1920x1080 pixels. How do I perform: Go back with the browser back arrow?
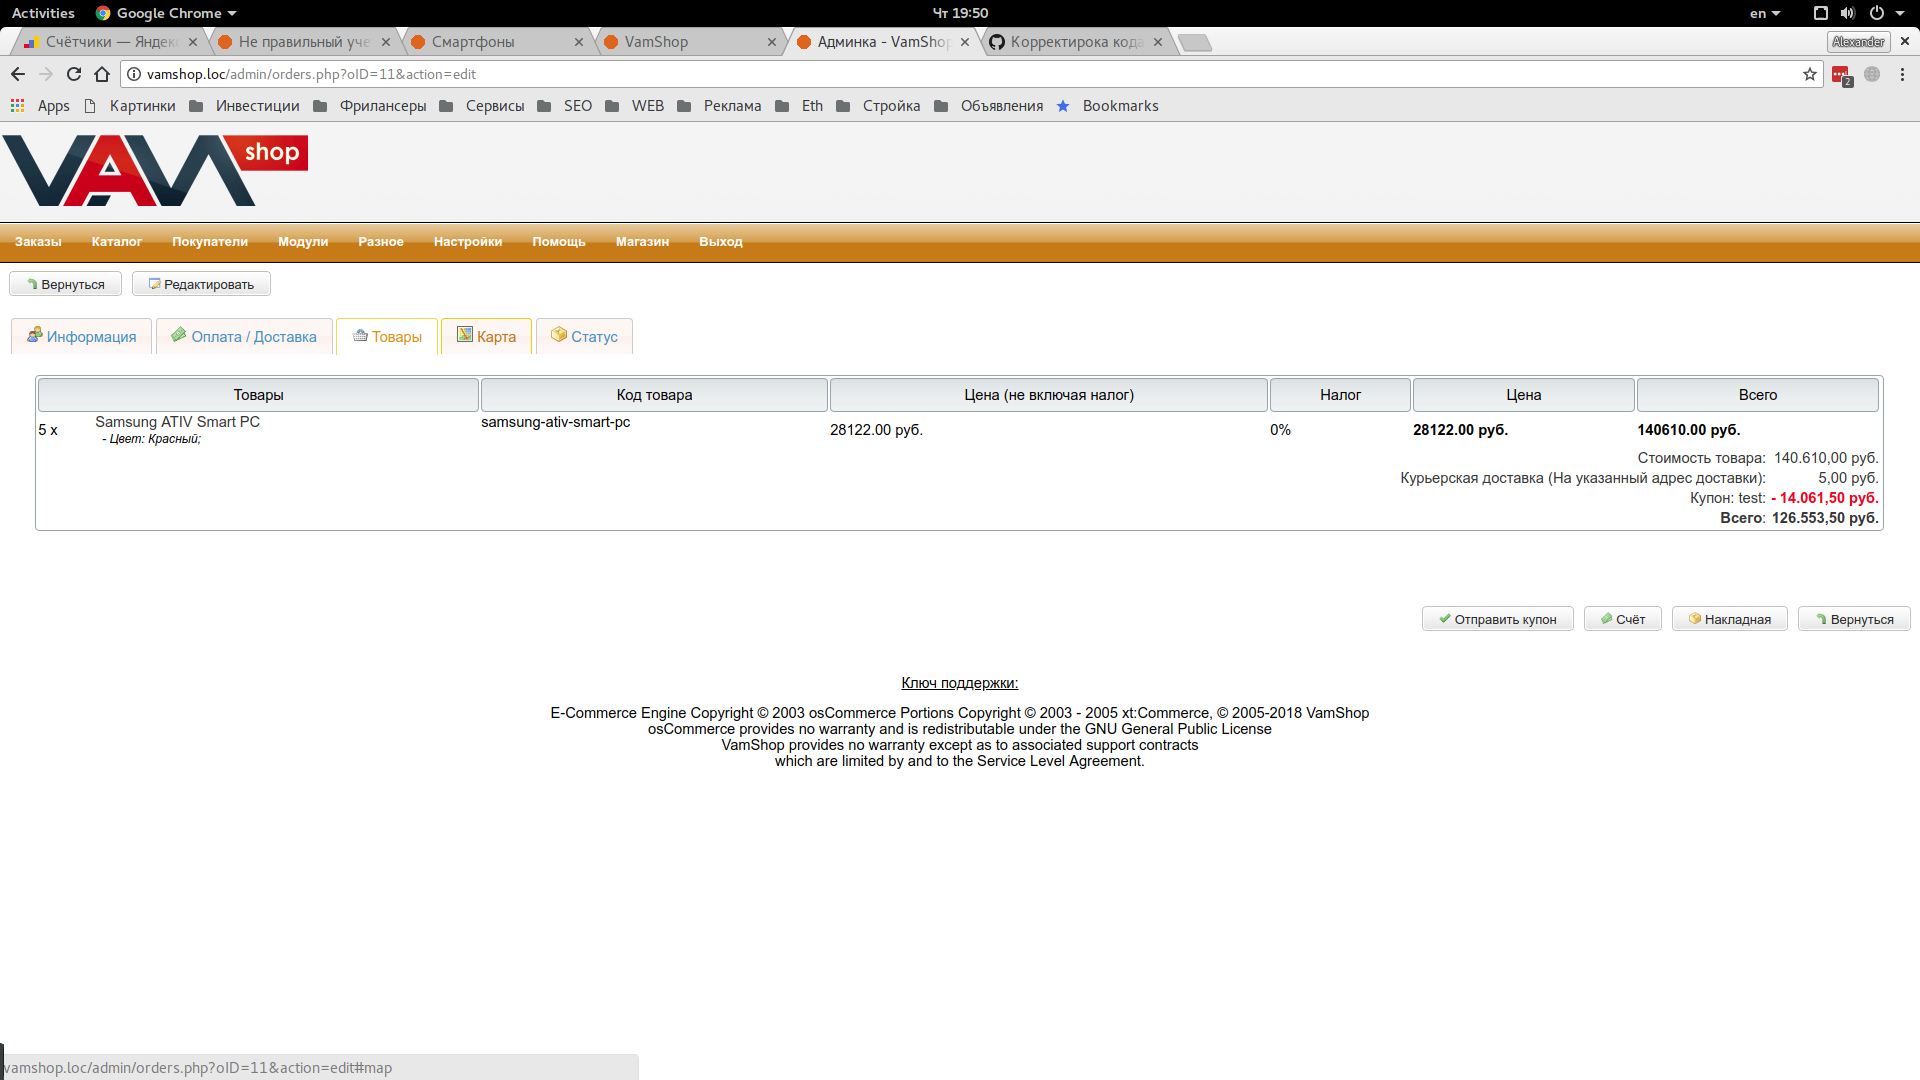(18, 74)
